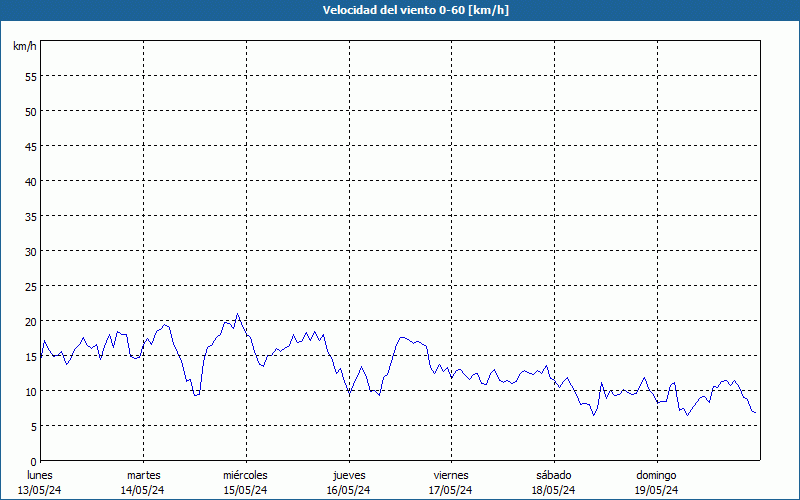Select the 'jueves' day label

(x=349, y=475)
